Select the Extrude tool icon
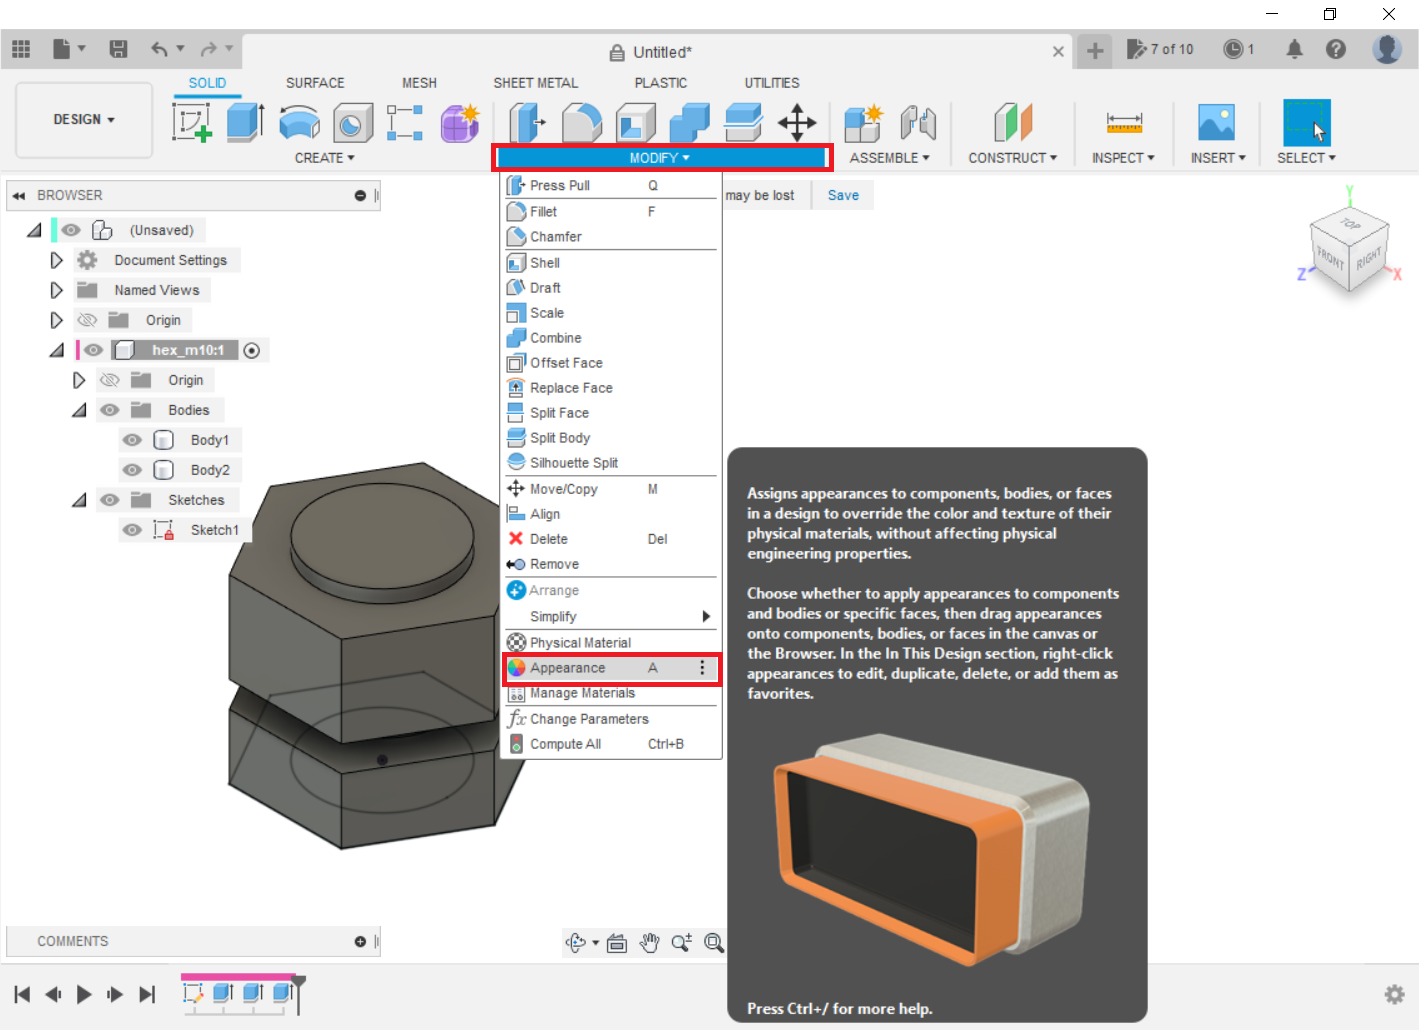This screenshot has width=1419, height=1030. 245,123
